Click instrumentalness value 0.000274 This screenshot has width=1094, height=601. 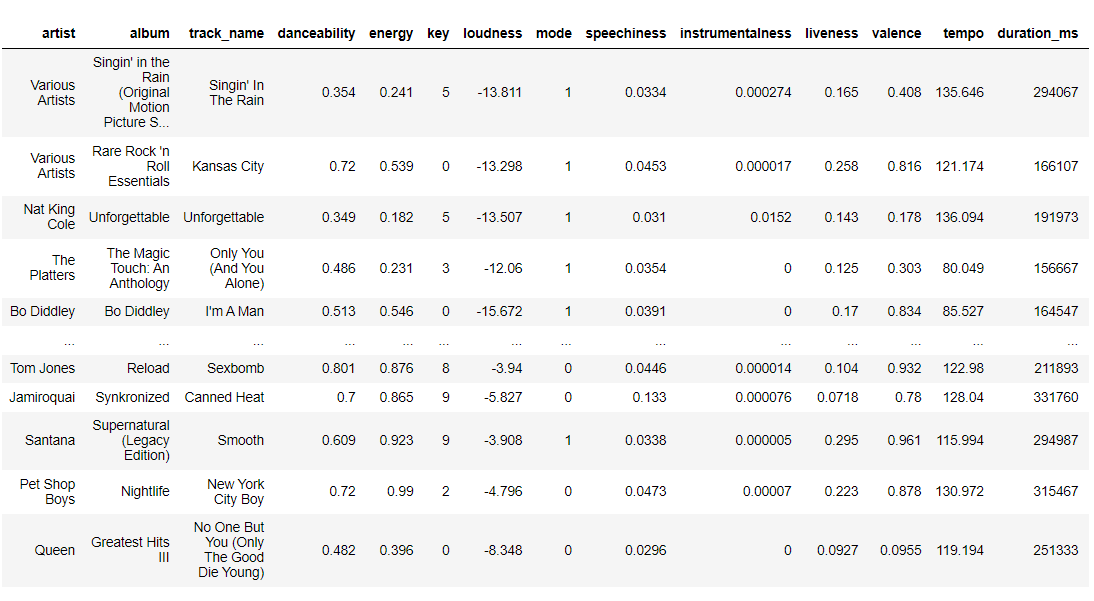click(x=763, y=92)
